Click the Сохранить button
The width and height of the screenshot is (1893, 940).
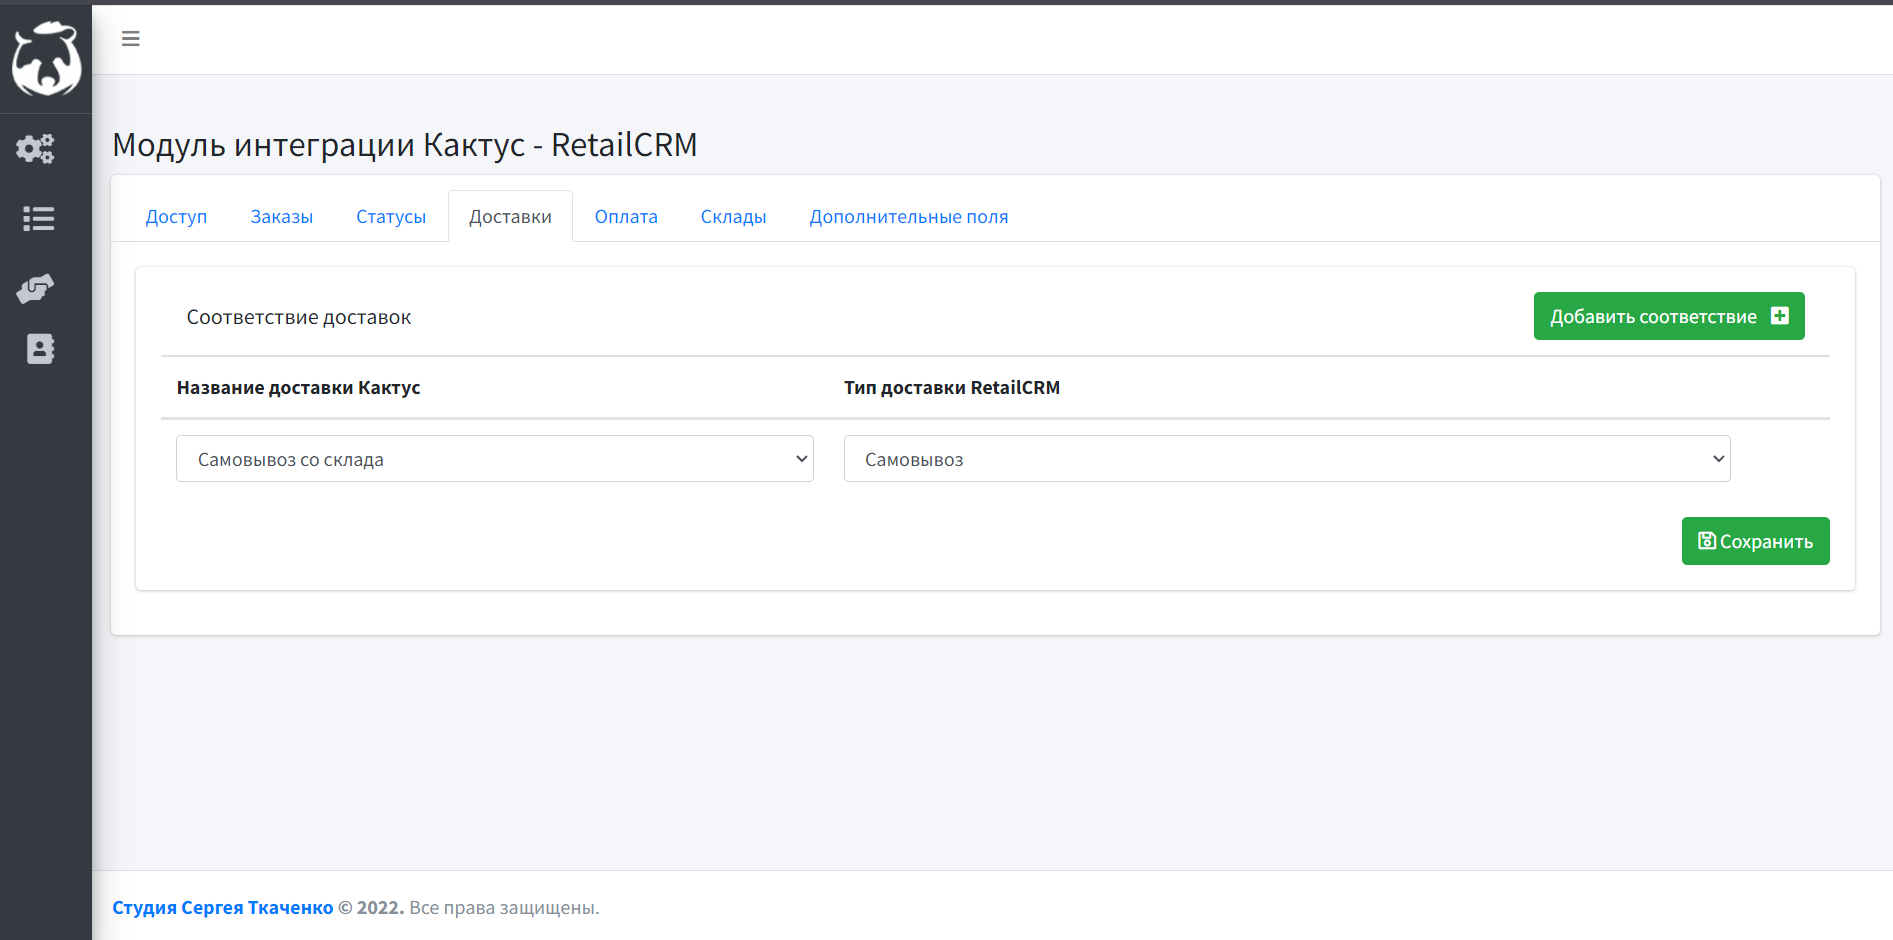click(1755, 541)
